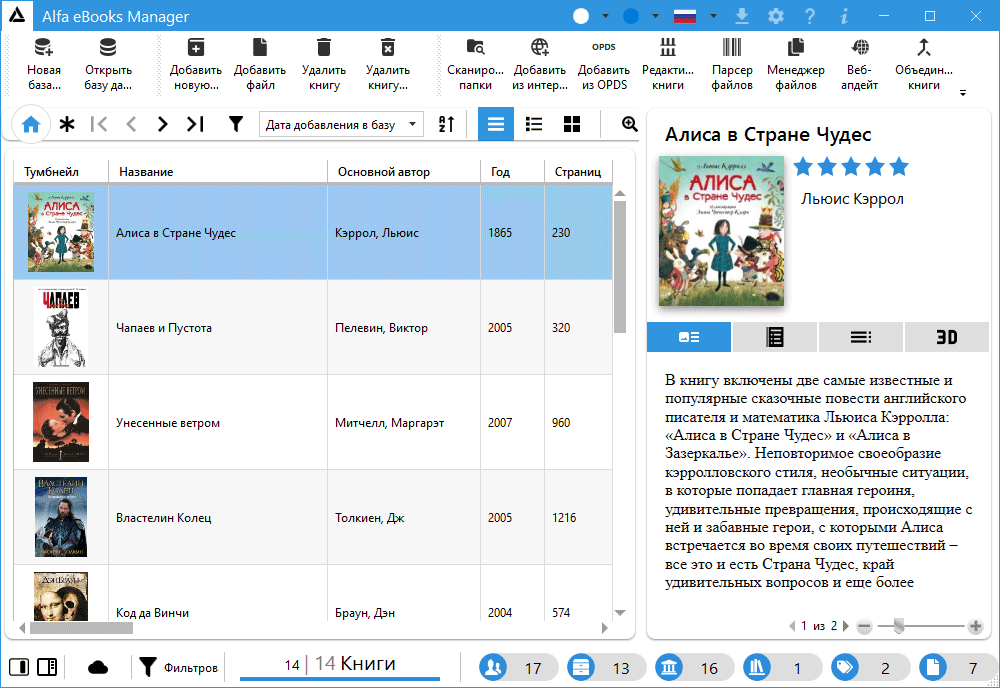
Task: Click the magnifier search icon
Action: [x=629, y=124]
